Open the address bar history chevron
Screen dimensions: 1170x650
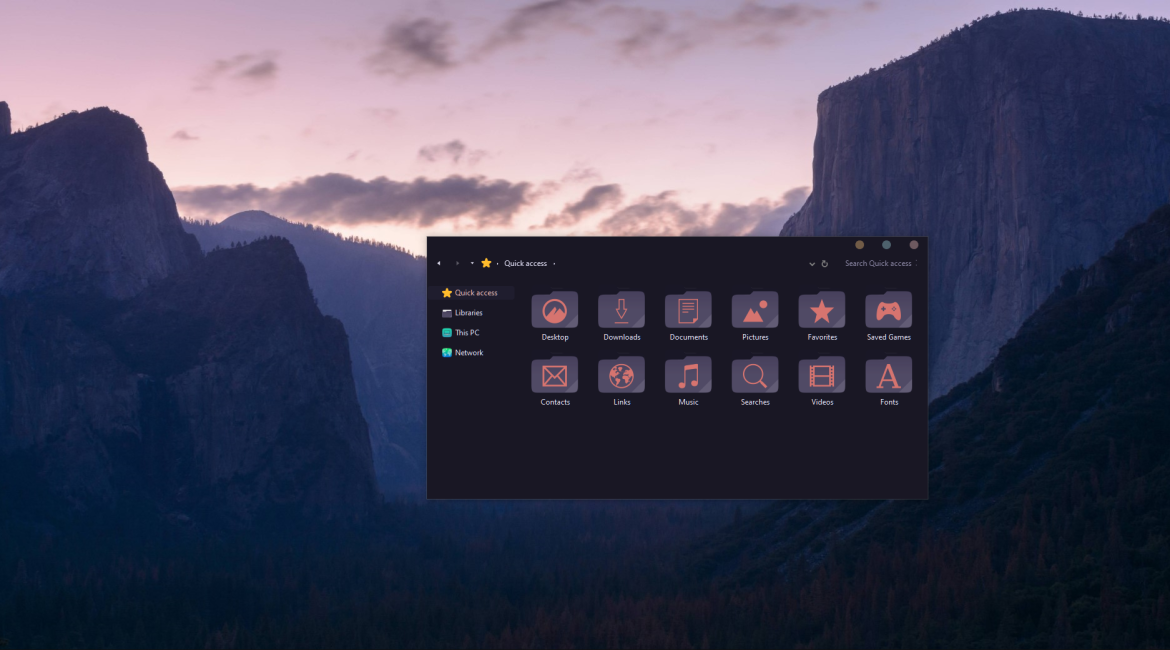coord(812,264)
